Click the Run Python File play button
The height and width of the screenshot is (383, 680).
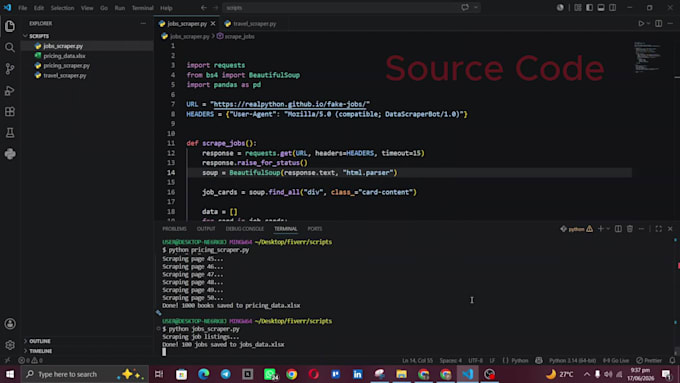coord(641,23)
